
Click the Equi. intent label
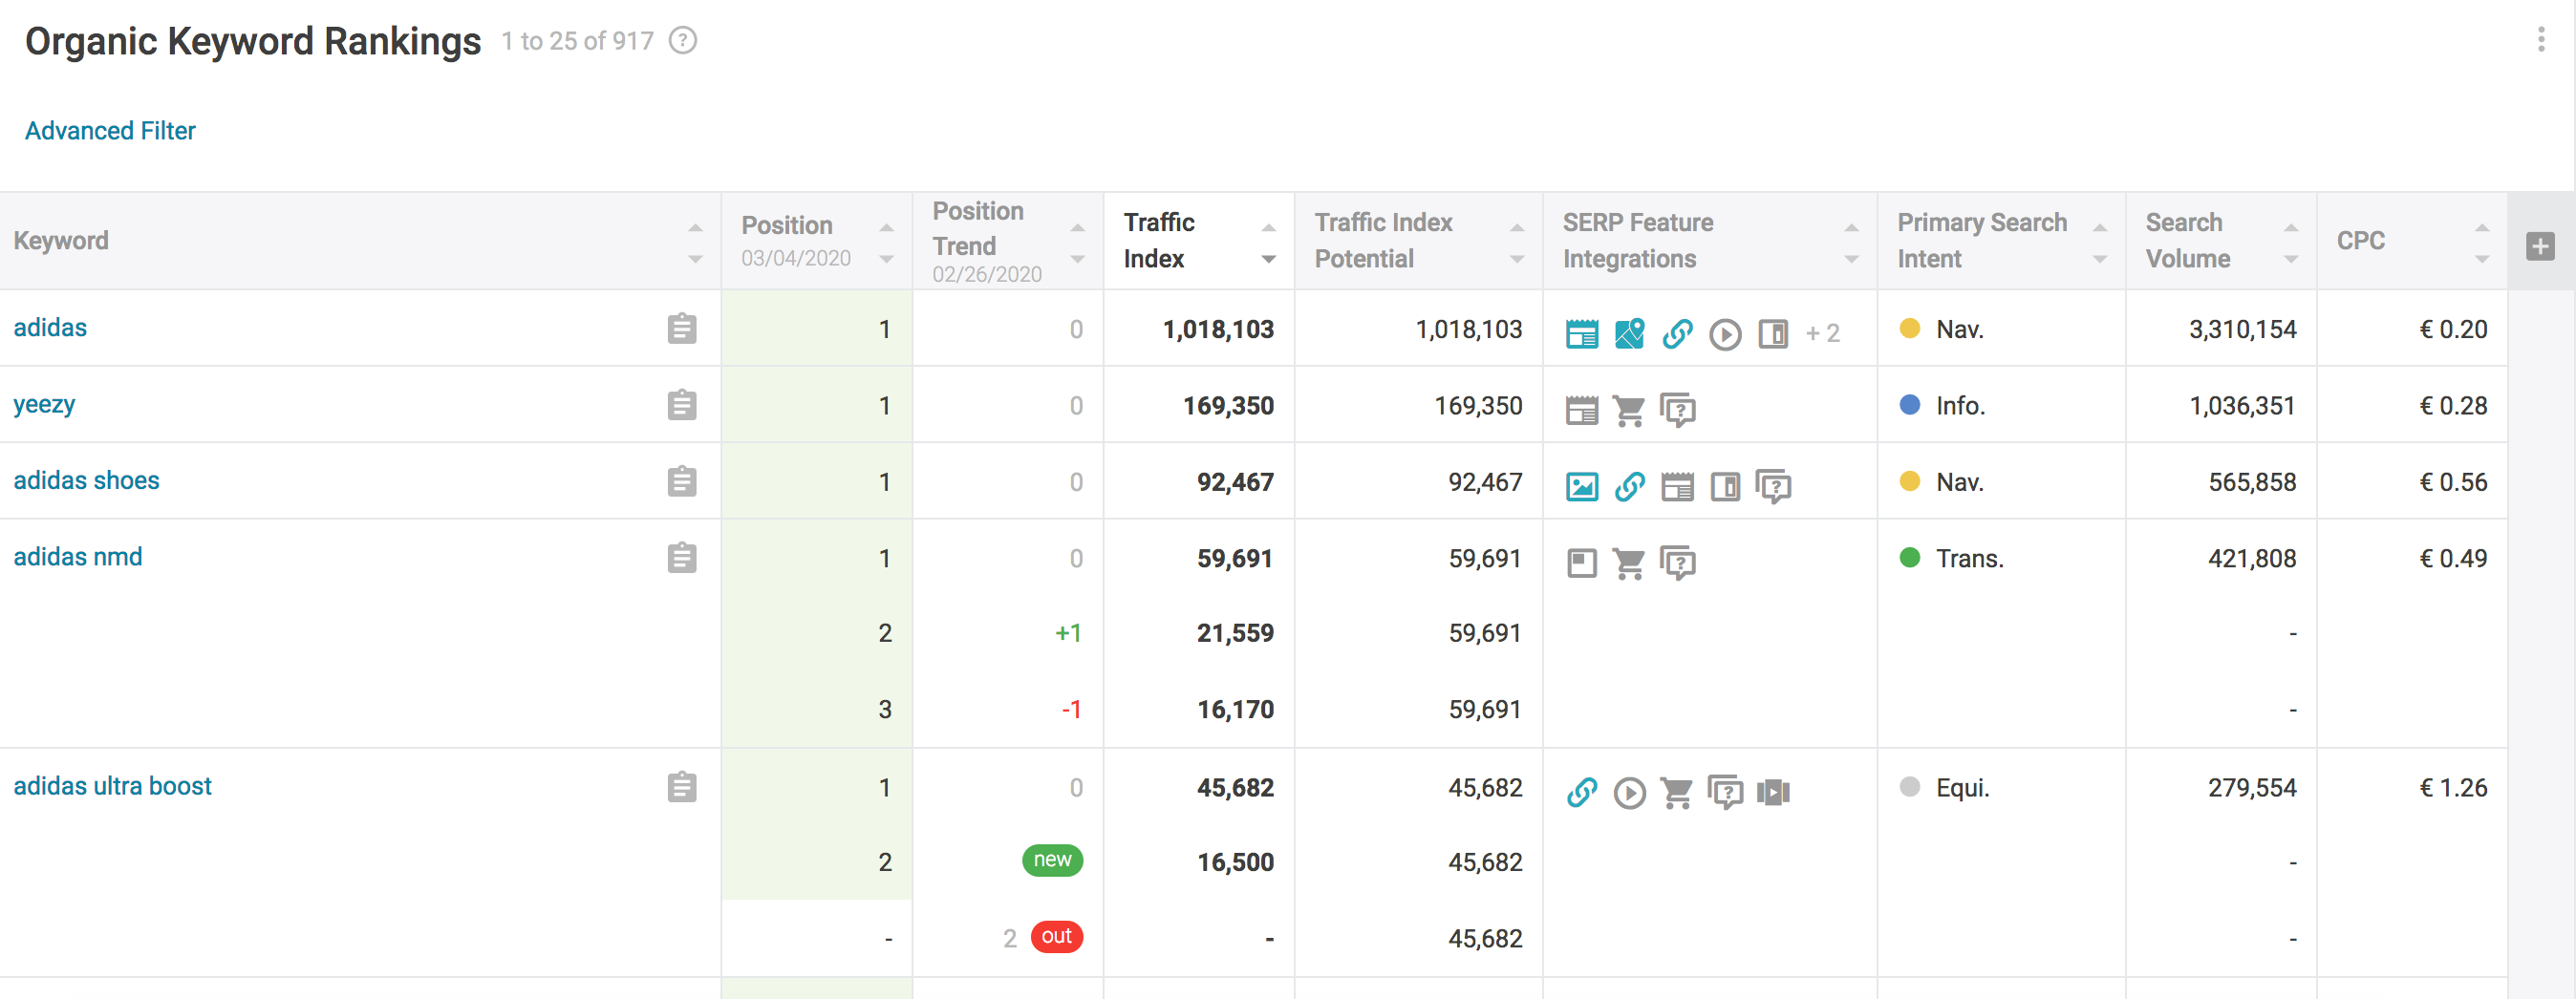coord(1962,787)
